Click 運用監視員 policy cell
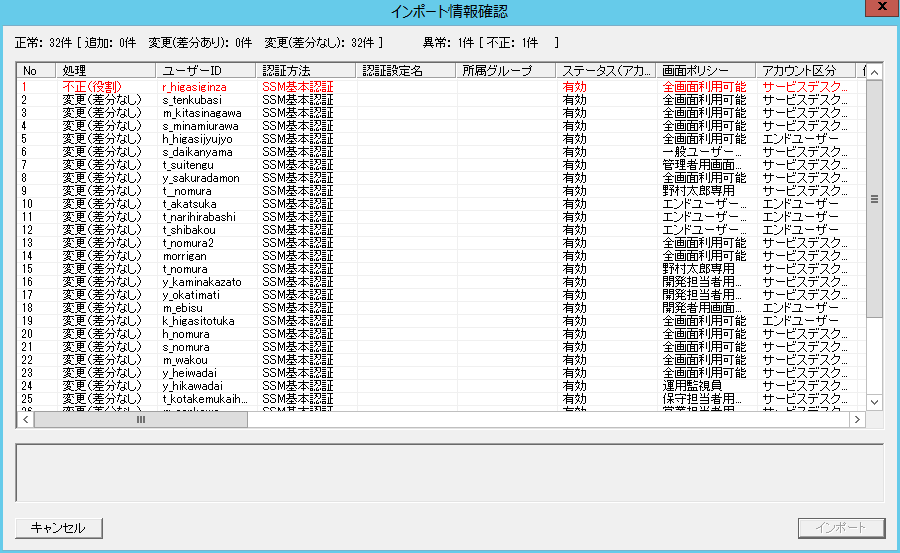 coord(692,386)
